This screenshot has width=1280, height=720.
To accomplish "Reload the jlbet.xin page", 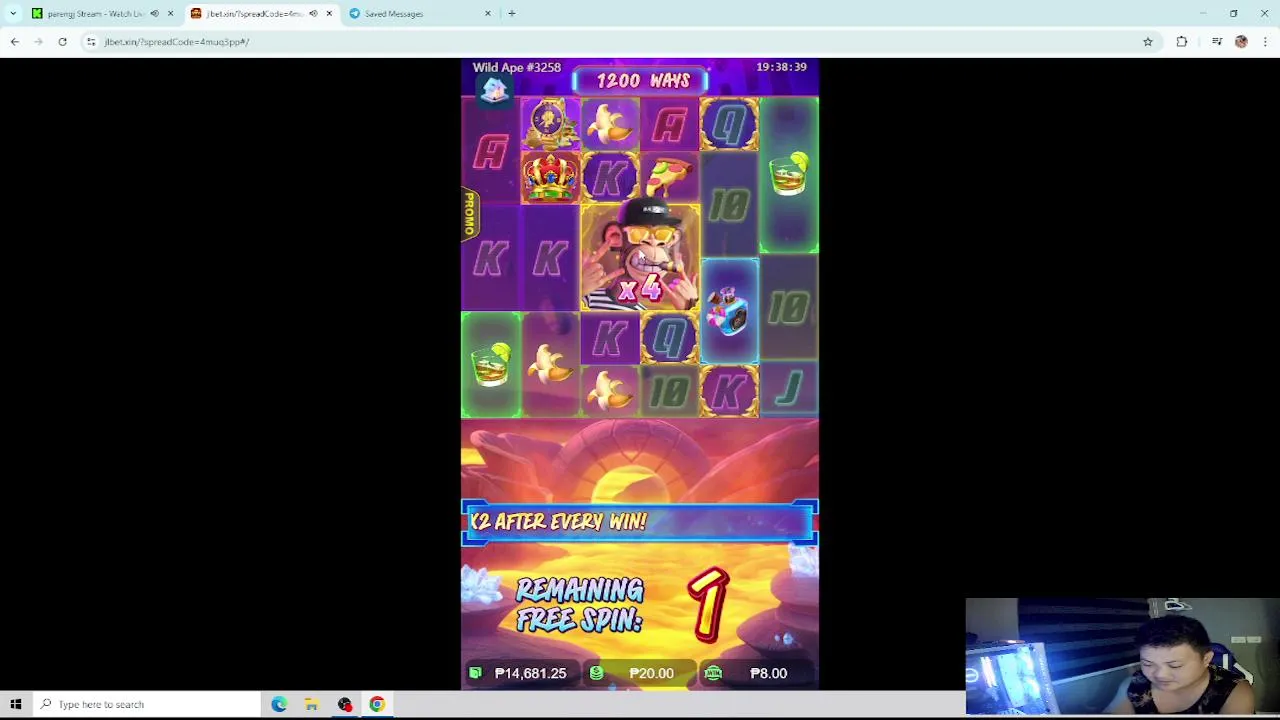I will click(62, 42).
